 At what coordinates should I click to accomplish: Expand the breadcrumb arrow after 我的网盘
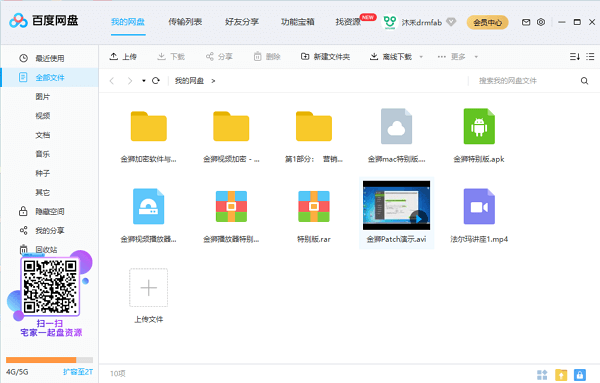click(213, 81)
